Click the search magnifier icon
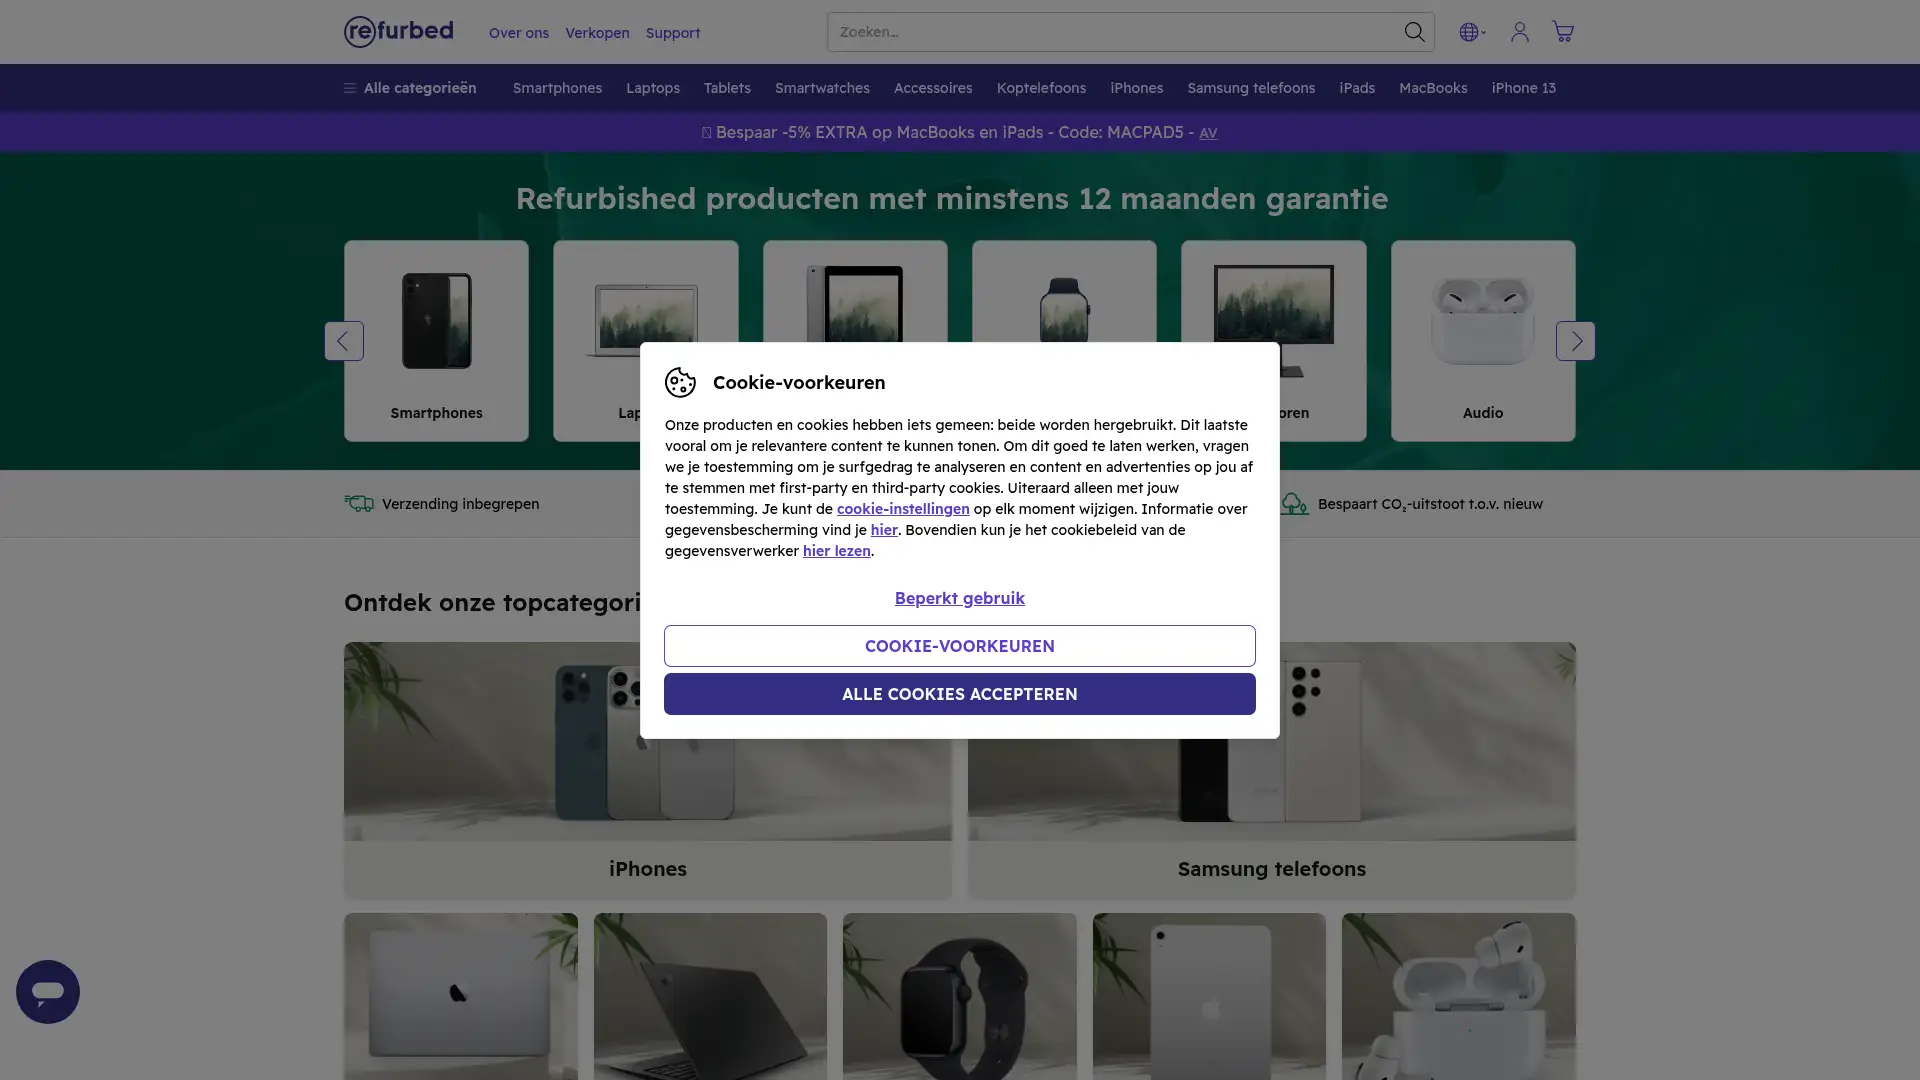The image size is (1920, 1080). [1413, 31]
